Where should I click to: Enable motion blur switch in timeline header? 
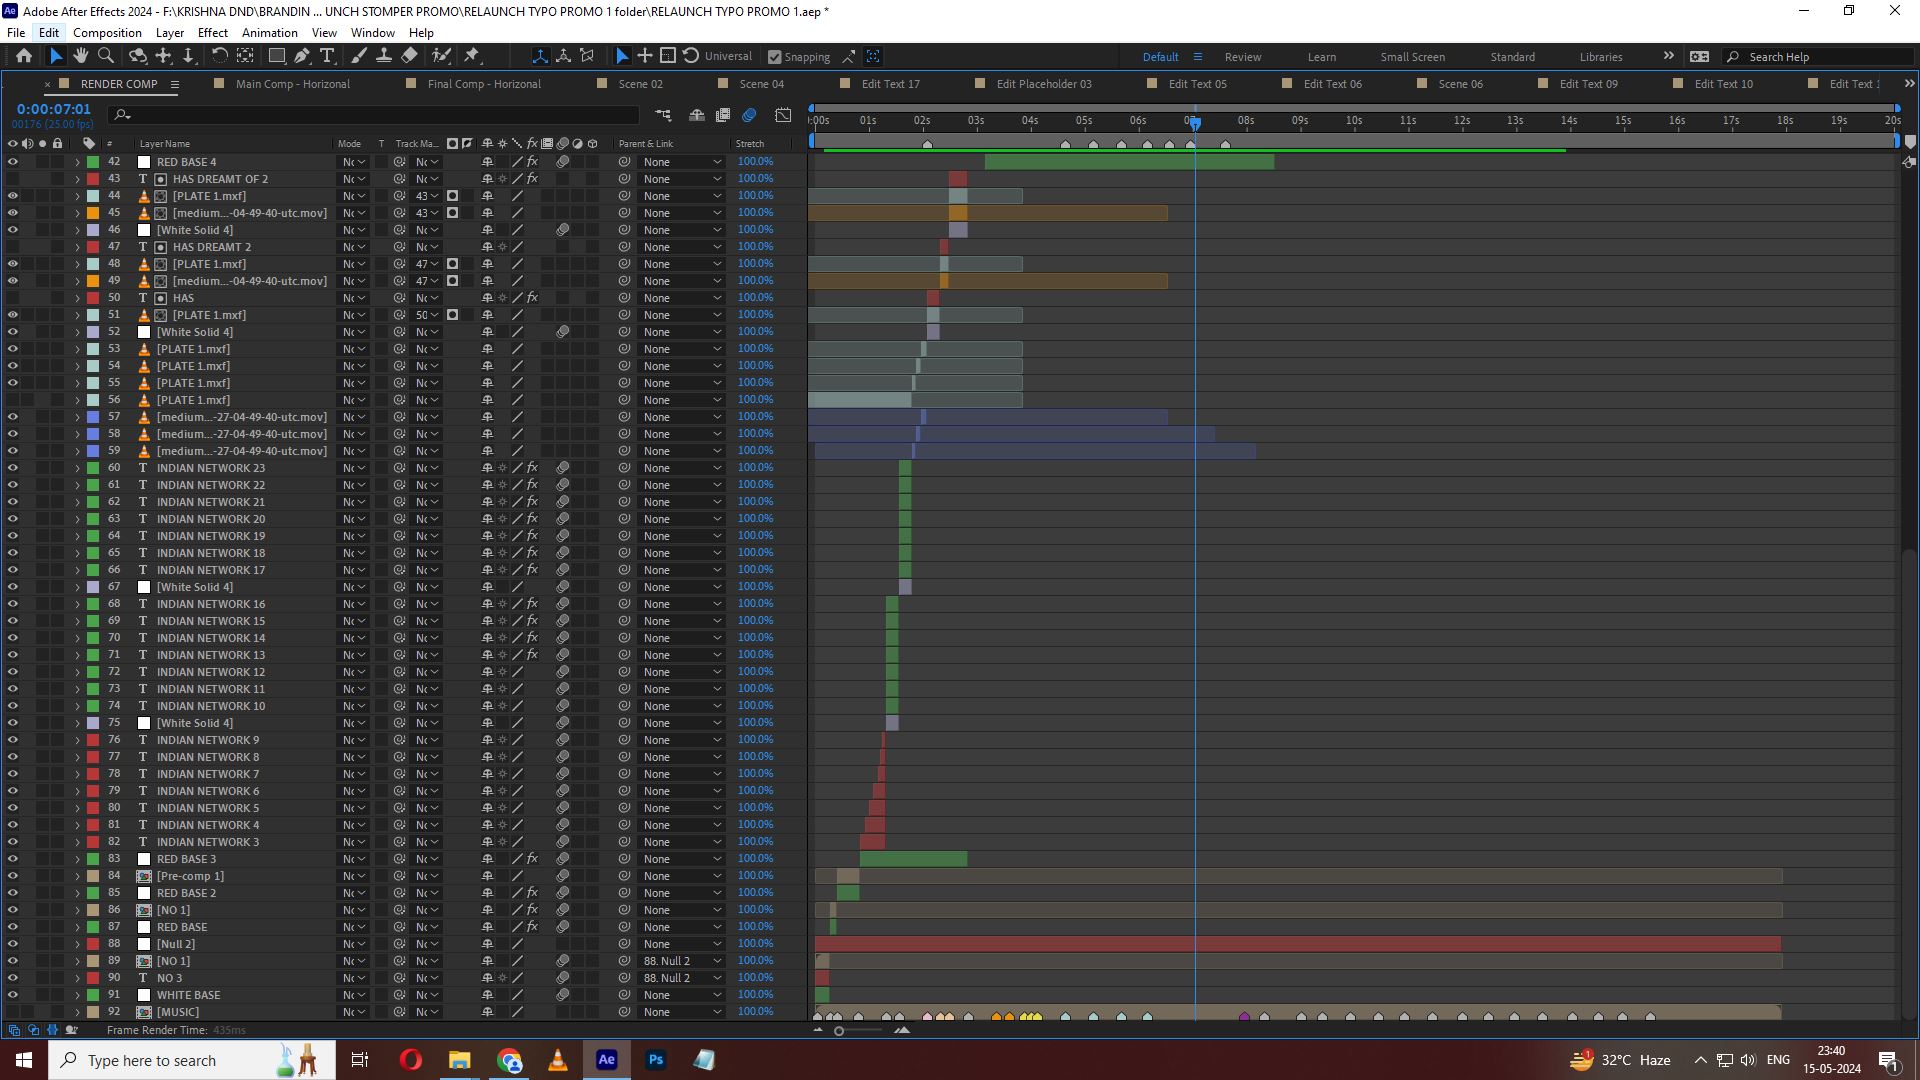pos(749,115)
